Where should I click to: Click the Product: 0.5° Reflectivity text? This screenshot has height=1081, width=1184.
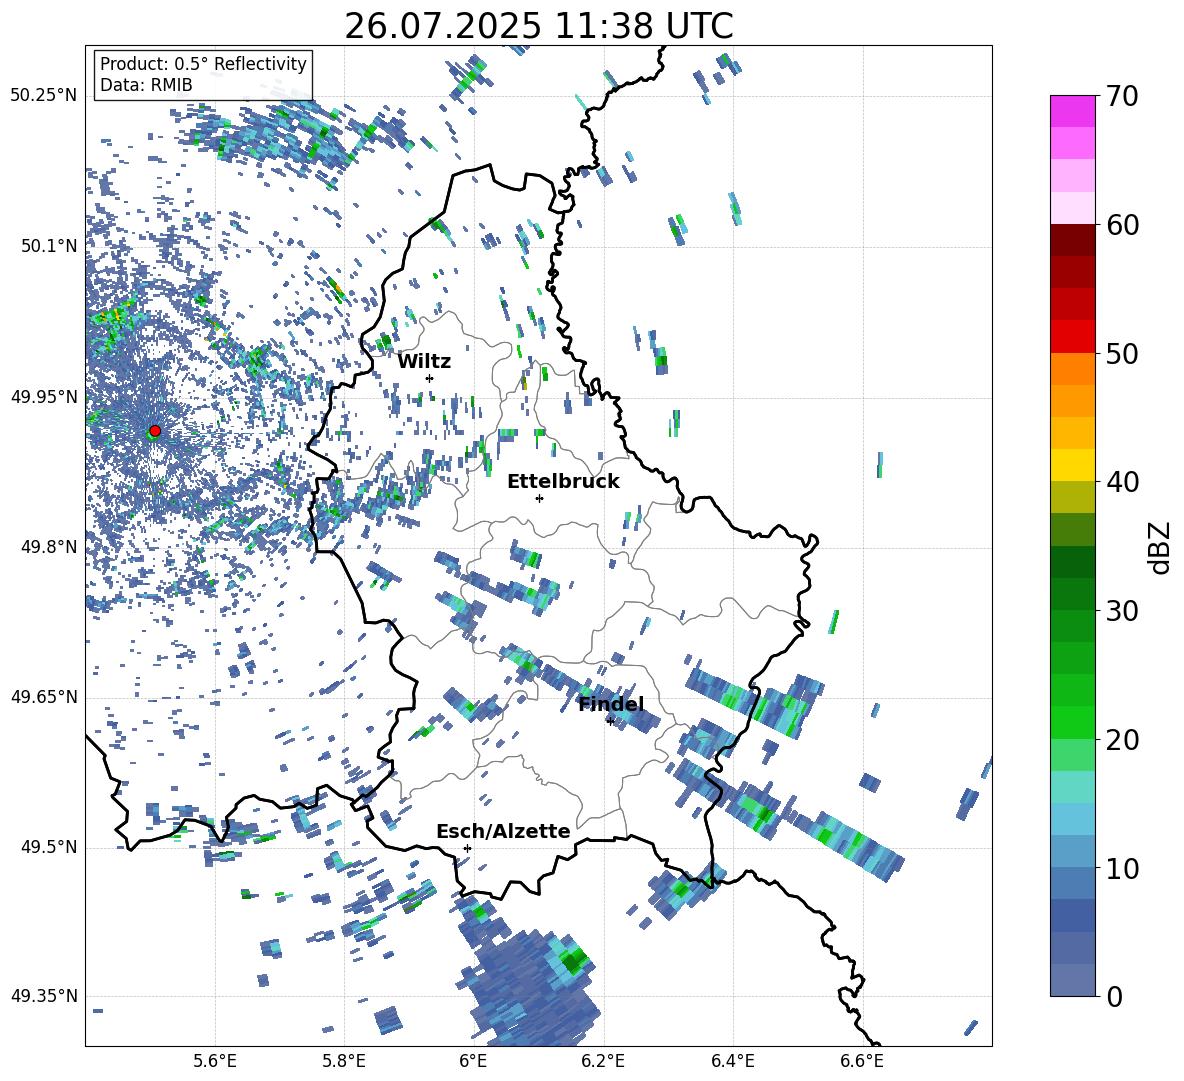click(203, 63)
